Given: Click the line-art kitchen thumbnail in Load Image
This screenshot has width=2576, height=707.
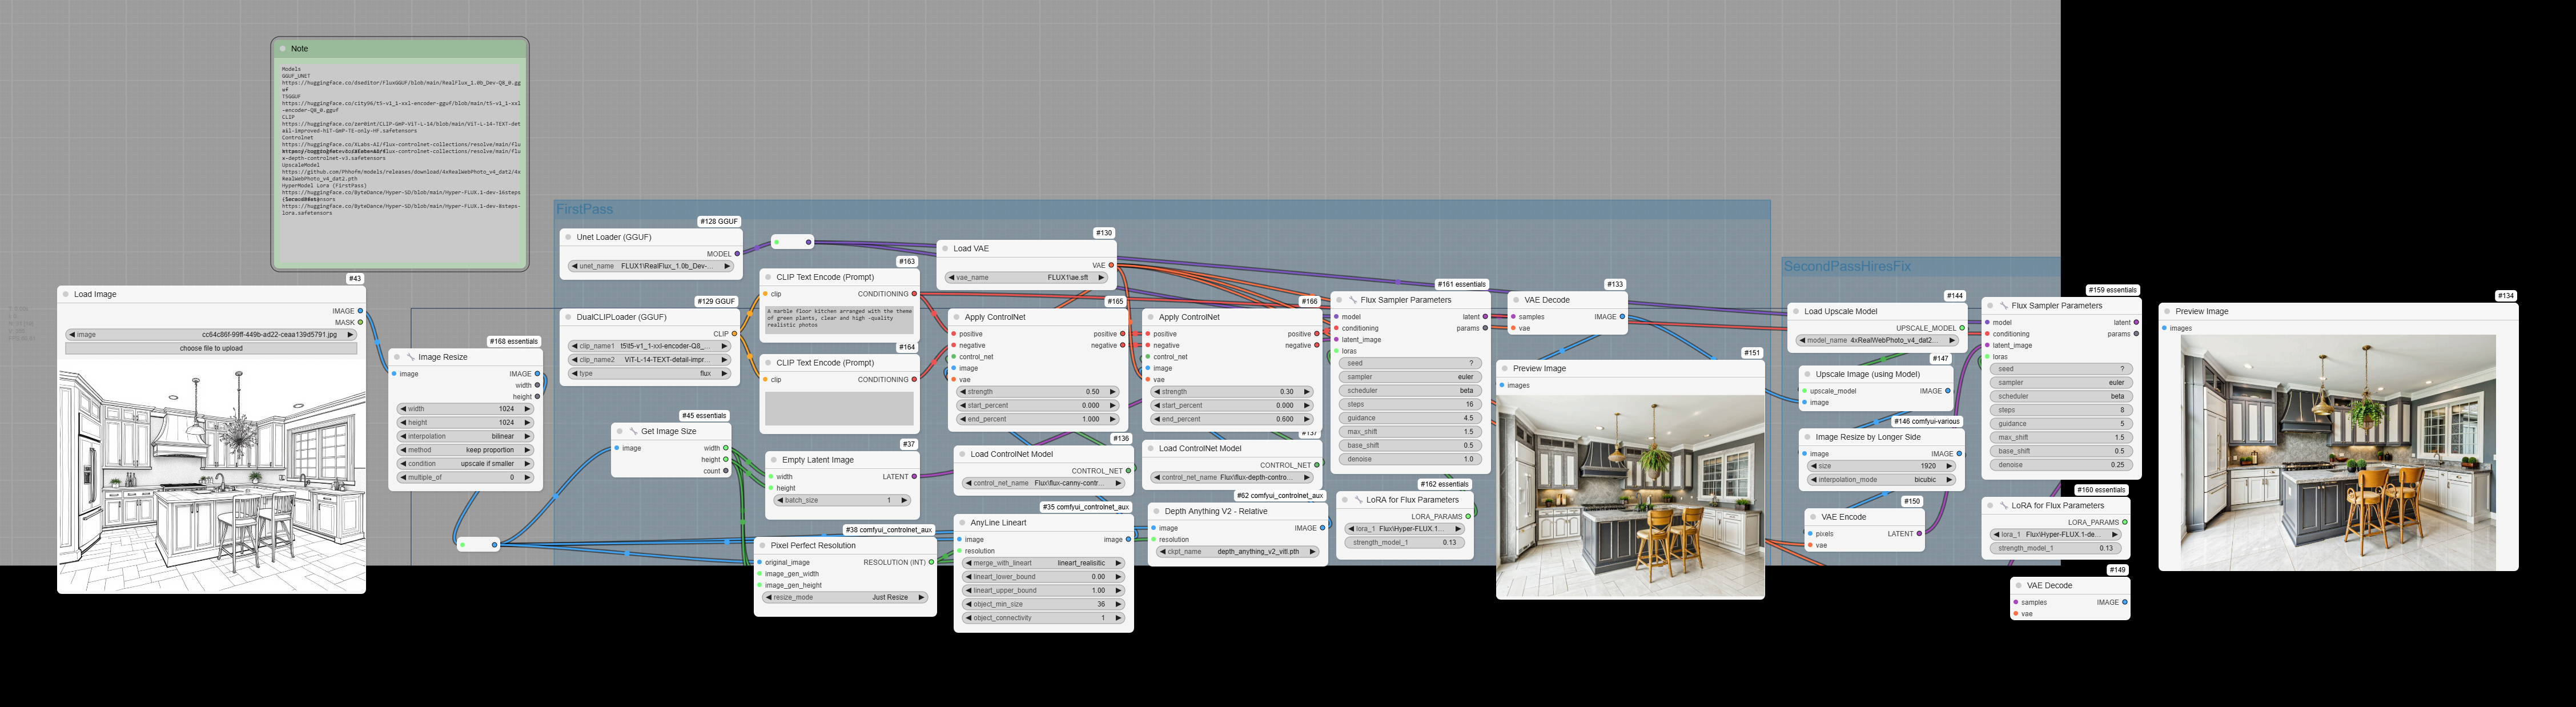Looking at the screenshot, I should pyautogui.click(x=211, y=476).
